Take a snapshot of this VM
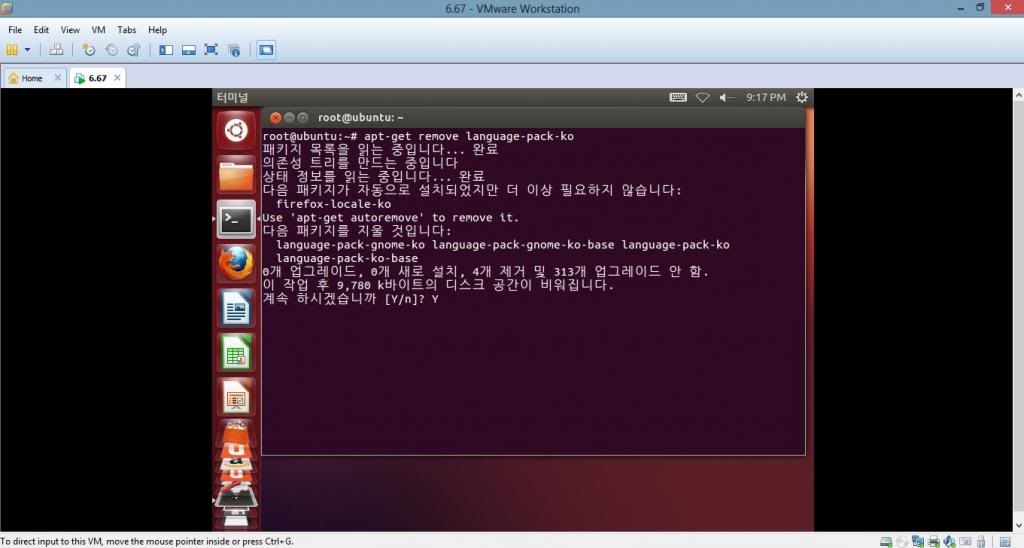The width and height of the screenshot is (1024, 548). (x=89, y=50)
